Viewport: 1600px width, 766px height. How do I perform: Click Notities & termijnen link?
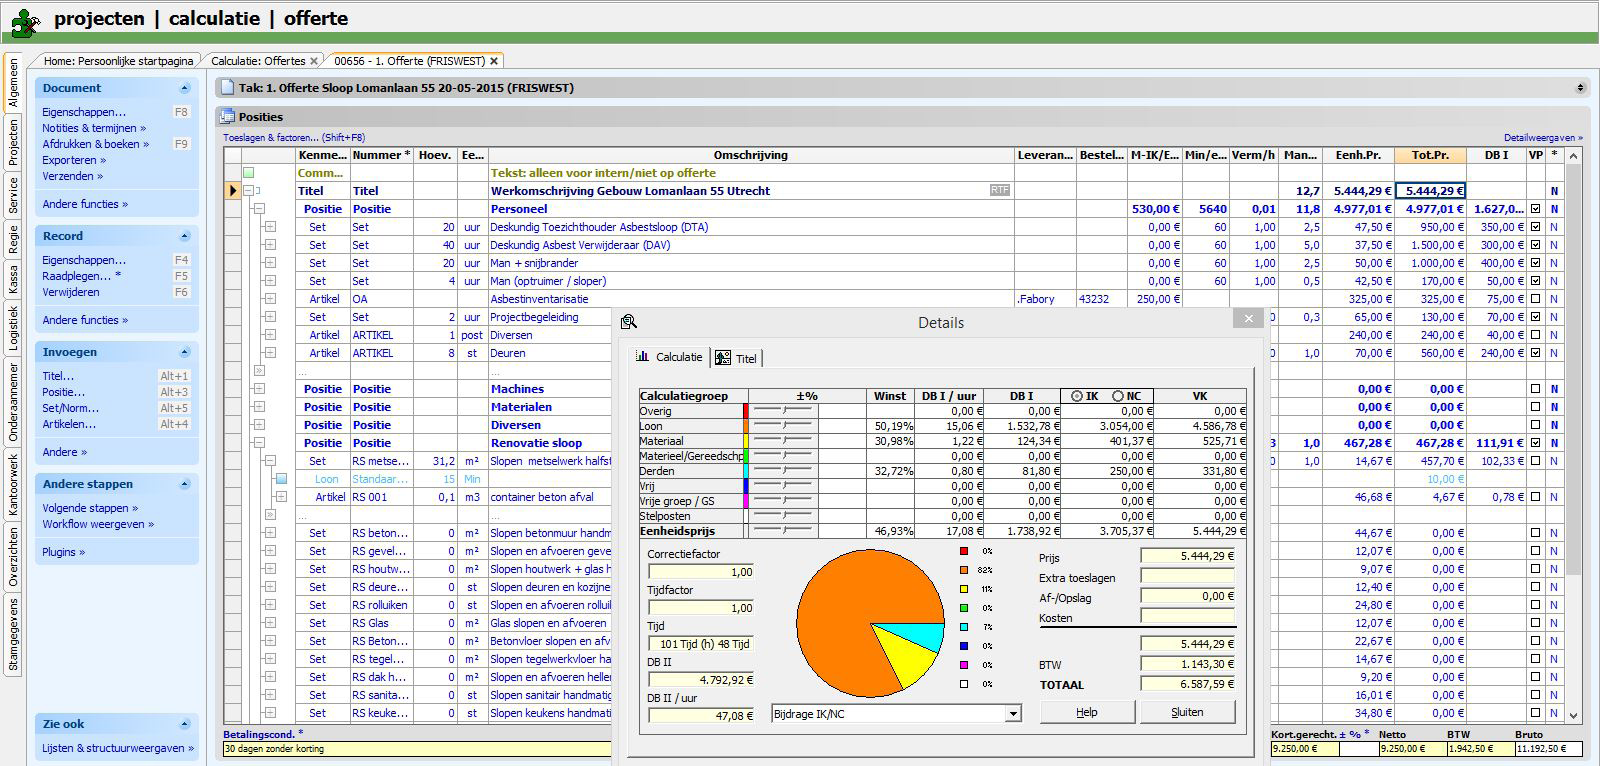[x=94, y=128]
